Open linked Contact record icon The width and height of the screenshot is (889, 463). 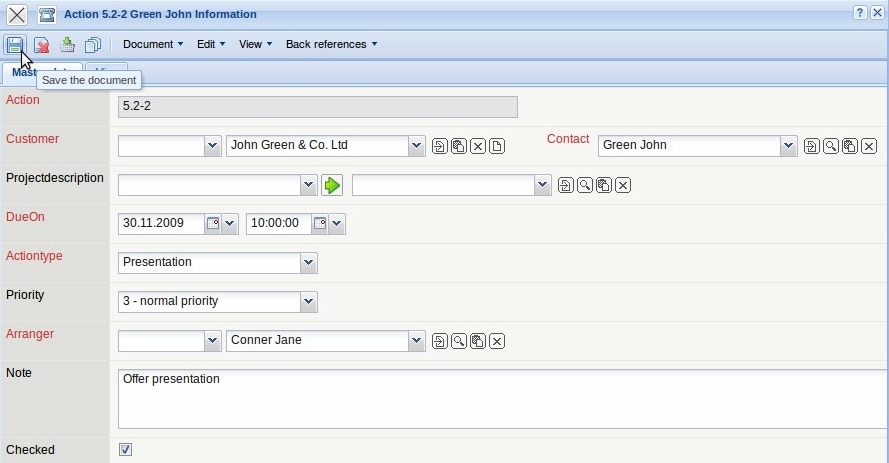click(811, 146)
